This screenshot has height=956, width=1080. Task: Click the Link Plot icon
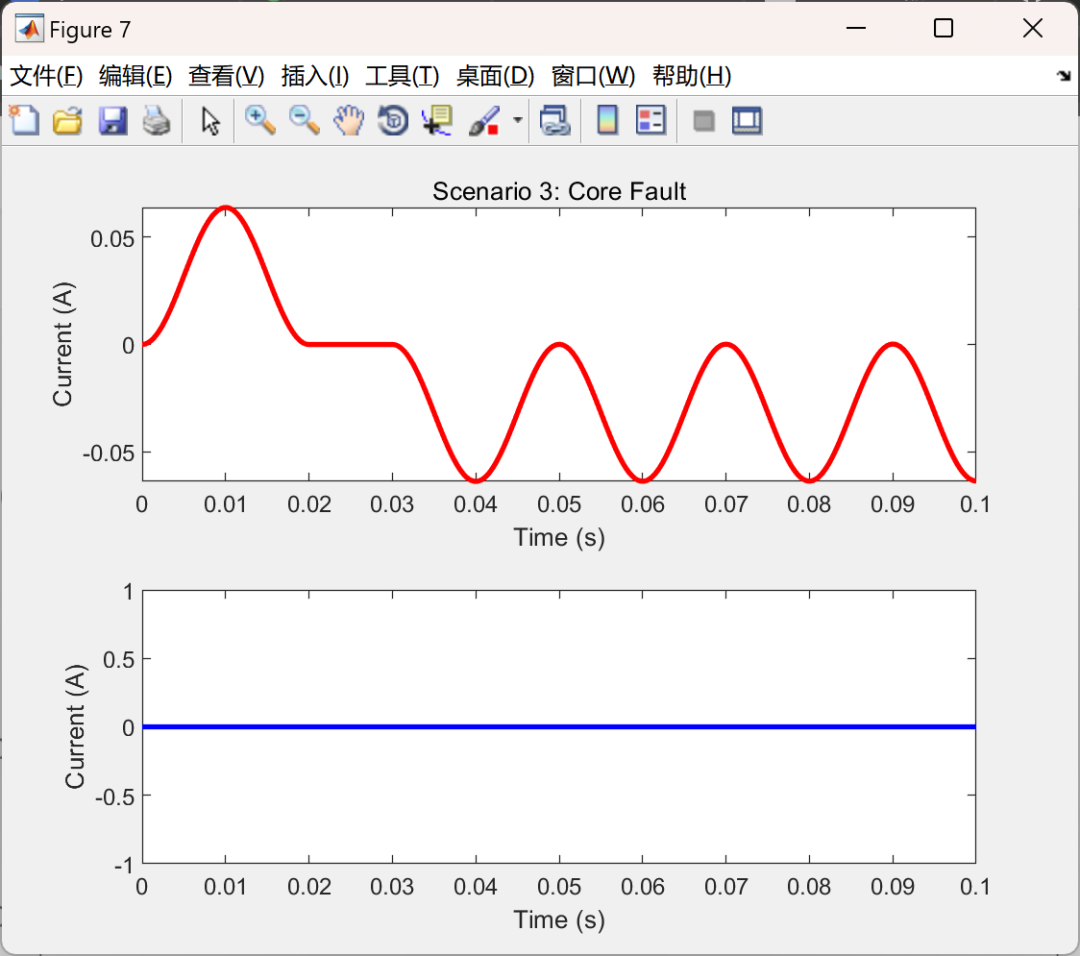(x=555, y=121)
